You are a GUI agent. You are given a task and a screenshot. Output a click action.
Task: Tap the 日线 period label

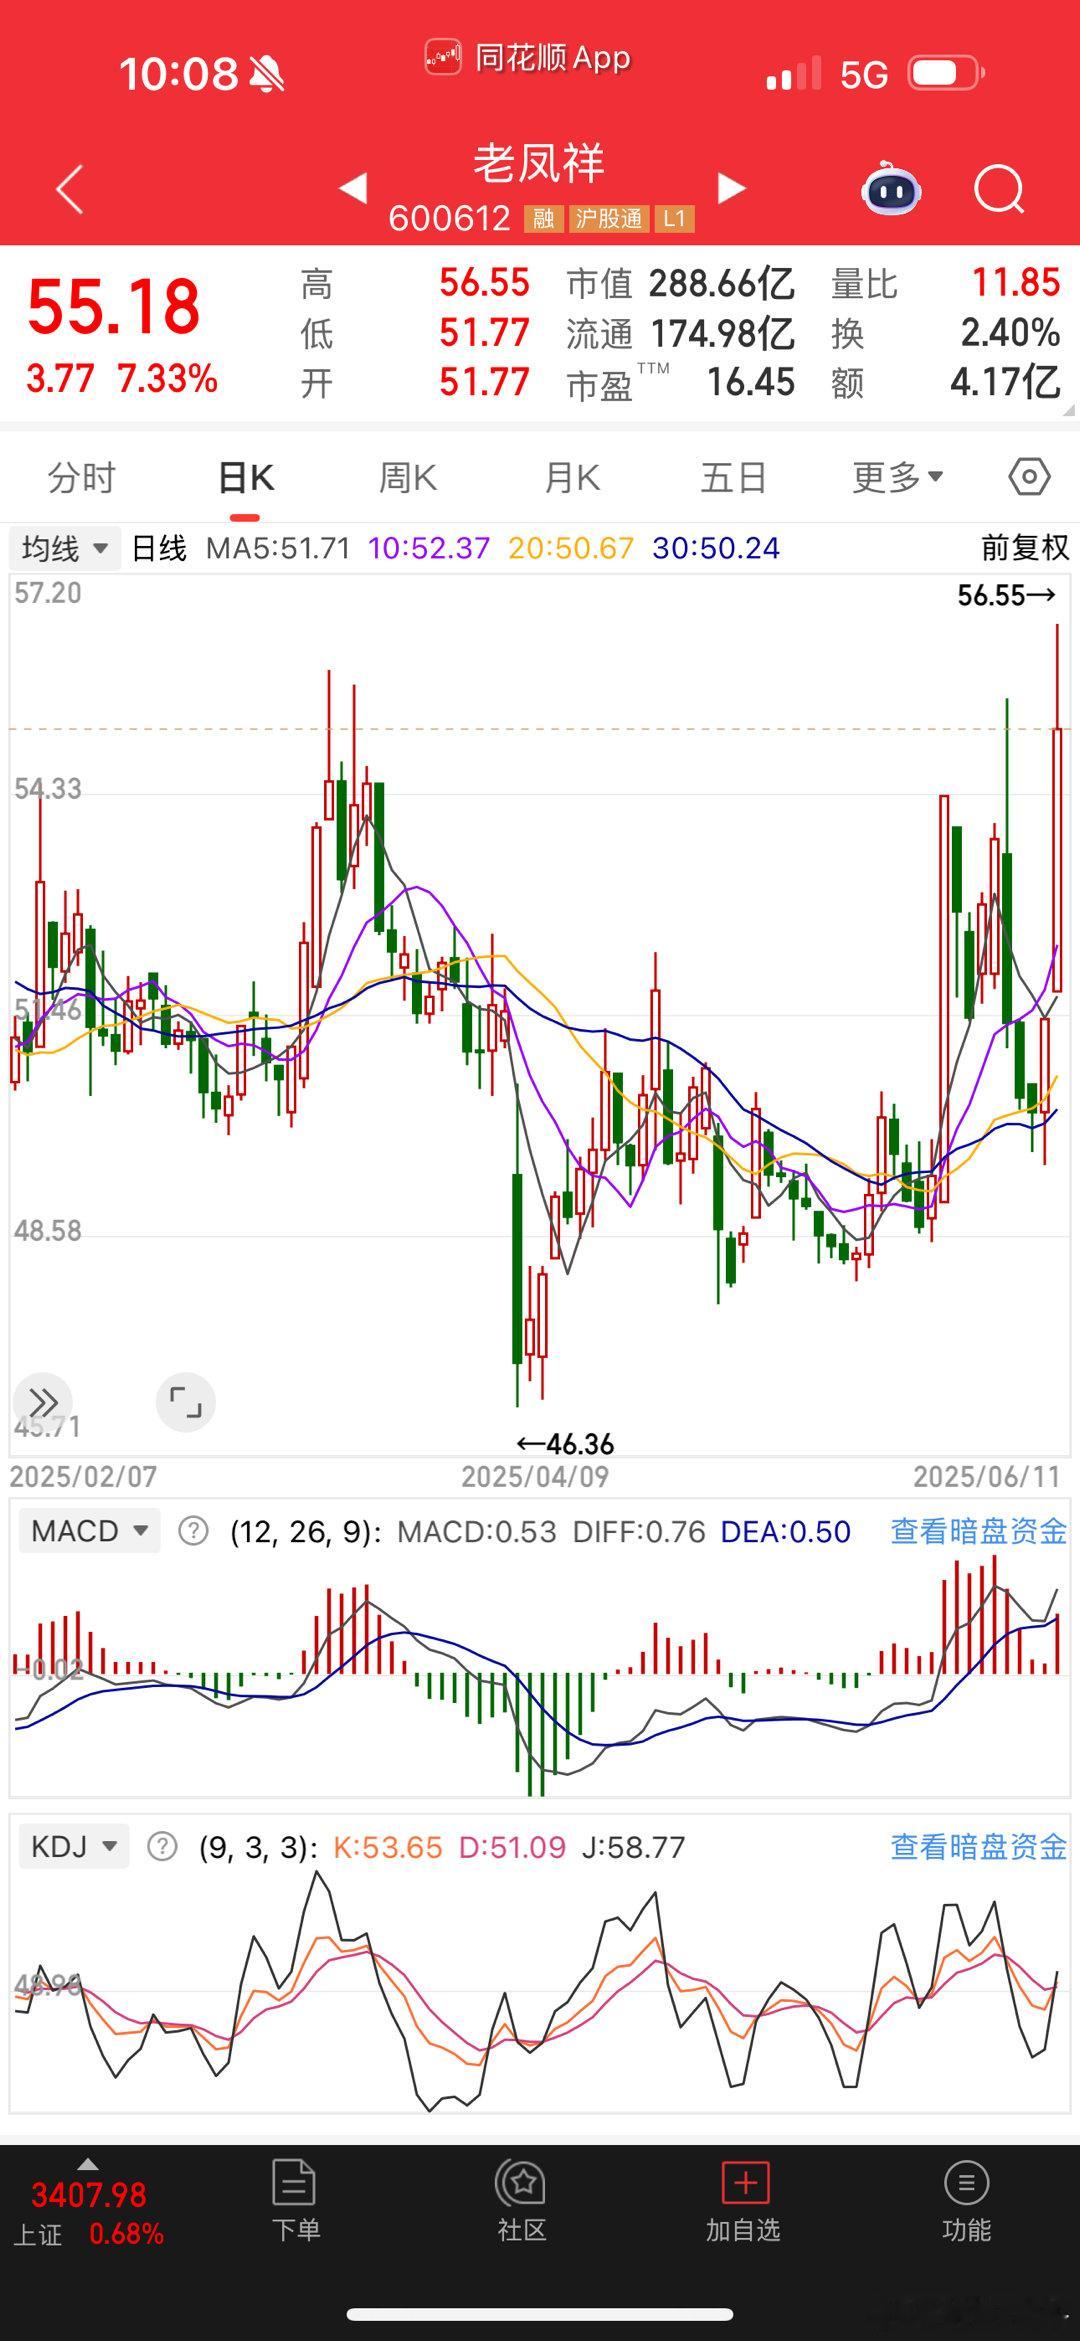[x=159, y=548]
